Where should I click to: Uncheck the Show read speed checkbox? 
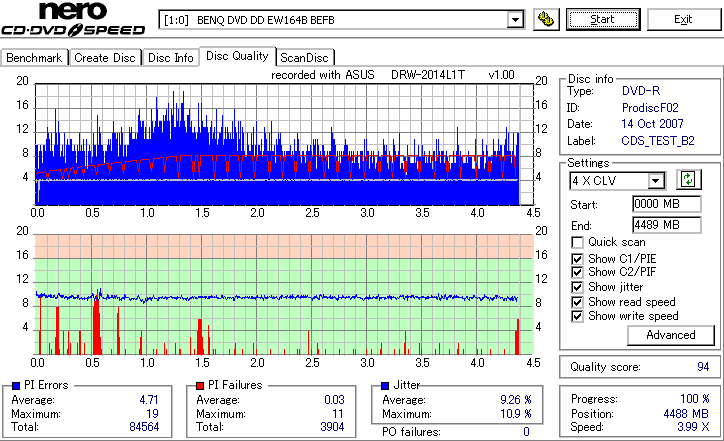pyautogui.click(x=577, y=302)
